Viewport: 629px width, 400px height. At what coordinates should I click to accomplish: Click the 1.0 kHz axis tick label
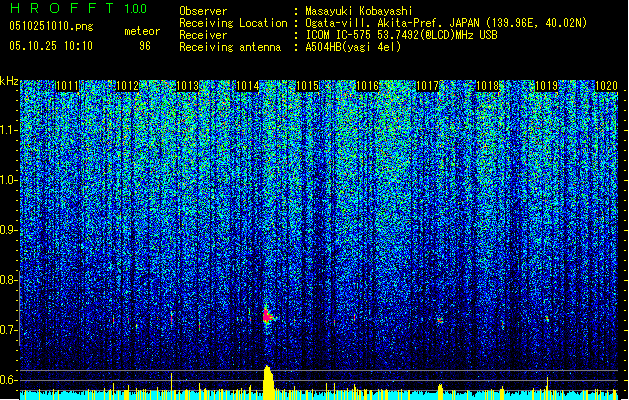(x=8, y=180)
